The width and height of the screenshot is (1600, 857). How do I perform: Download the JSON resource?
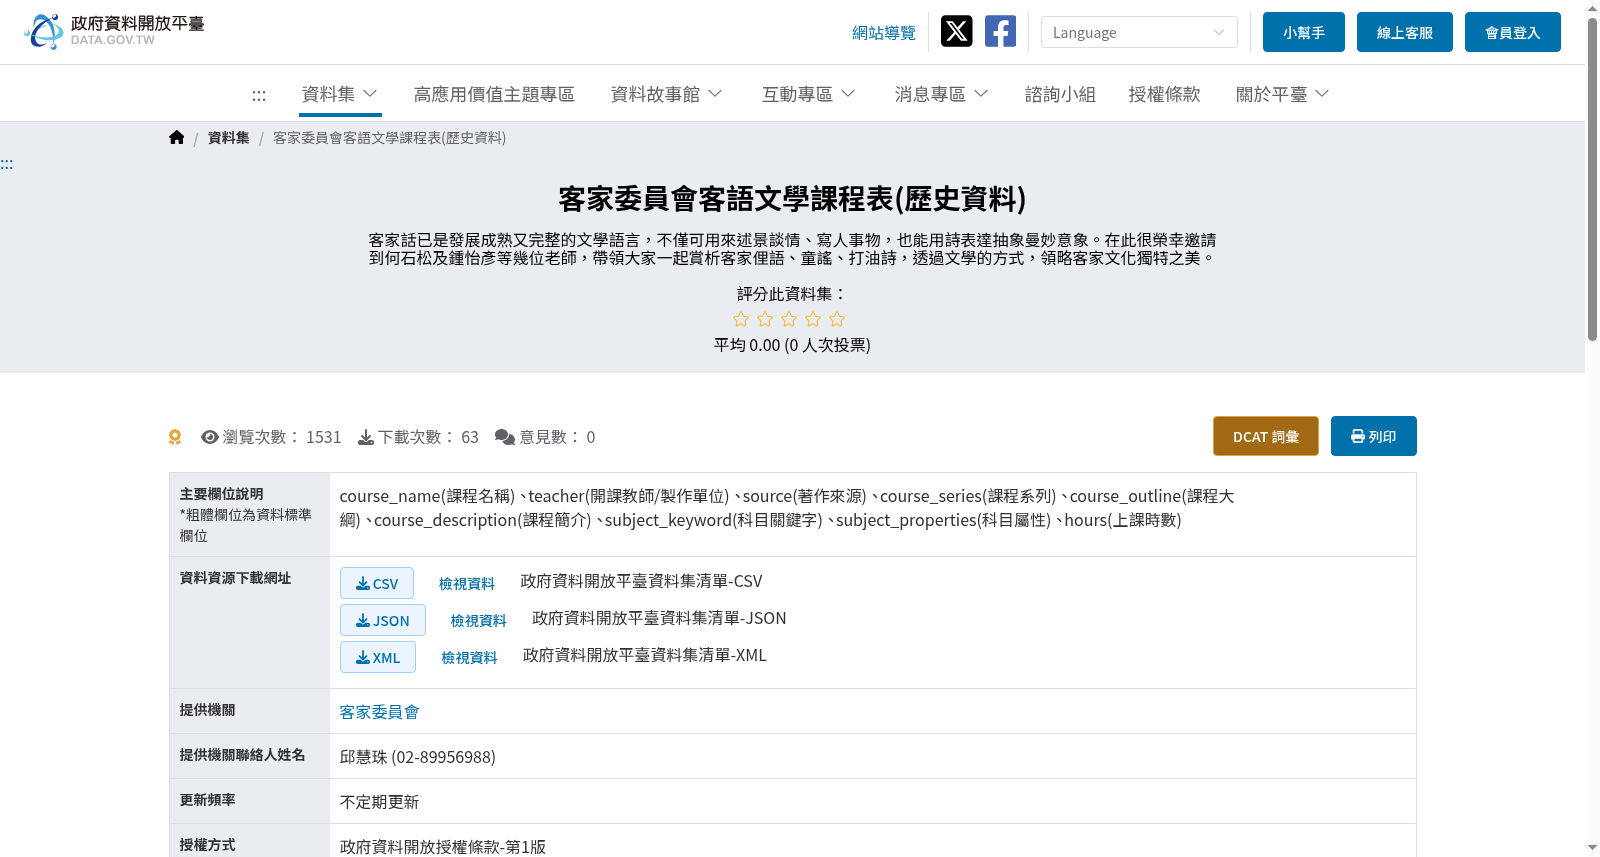(x=383, y=620)
